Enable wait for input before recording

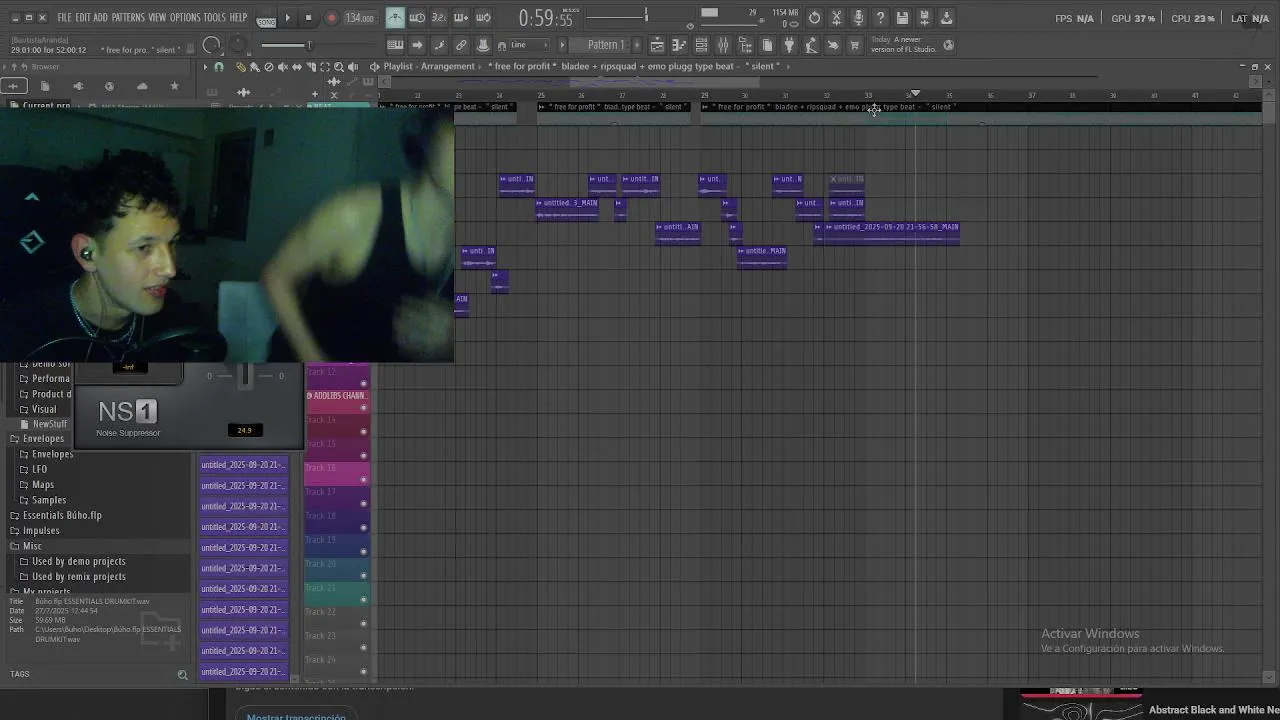pyautogui.click(x=417, y=18)
